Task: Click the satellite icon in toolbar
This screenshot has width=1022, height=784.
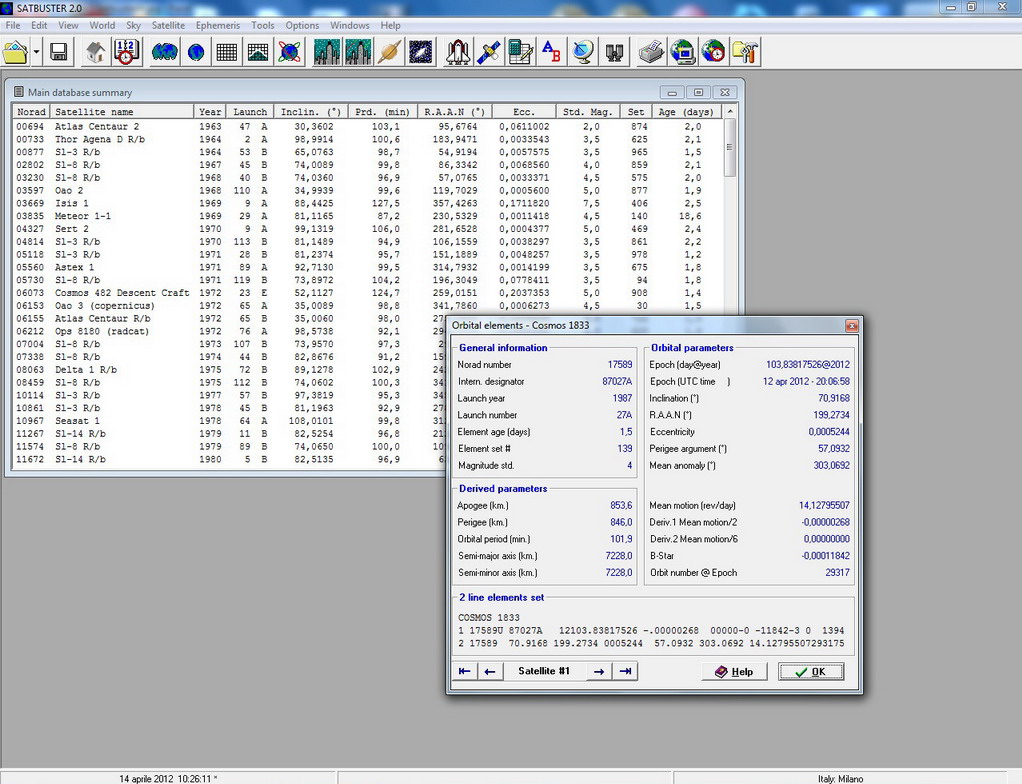Action: pos(489,52)
